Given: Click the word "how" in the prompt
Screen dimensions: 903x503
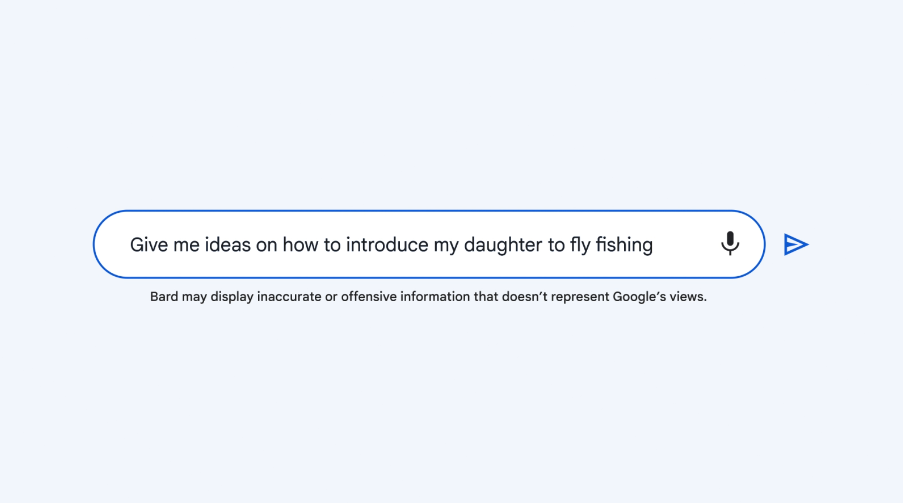Looking at the screenshot, I should 299,245.
